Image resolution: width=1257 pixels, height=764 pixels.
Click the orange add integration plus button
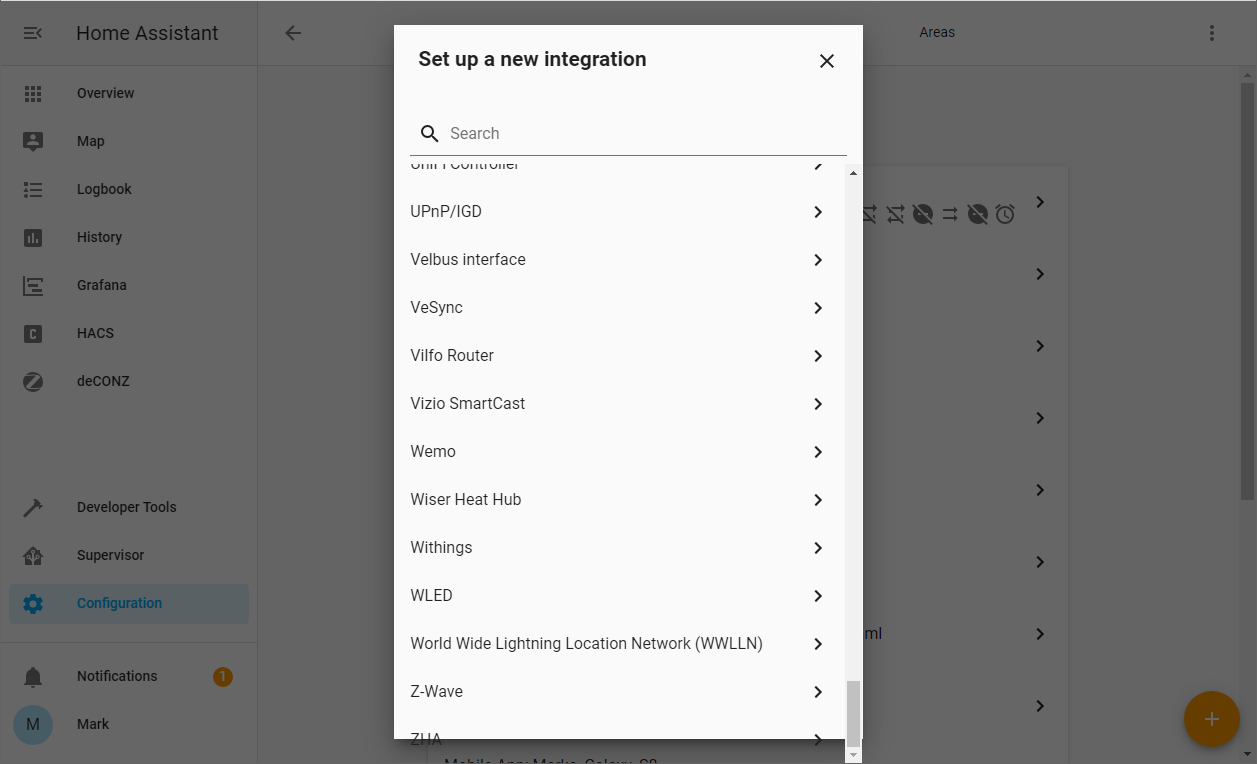coord(1212,719)
